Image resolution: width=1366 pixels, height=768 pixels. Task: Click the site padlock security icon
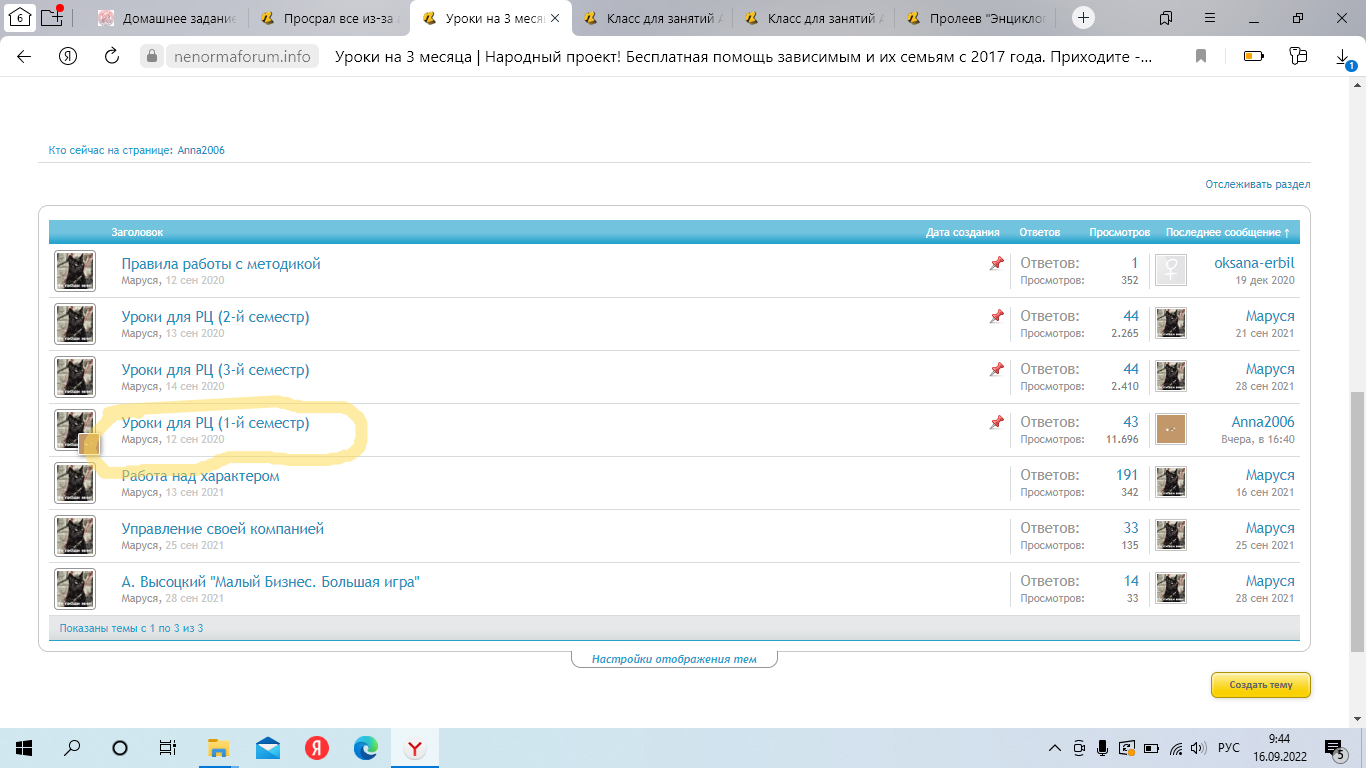coord(152,57)
